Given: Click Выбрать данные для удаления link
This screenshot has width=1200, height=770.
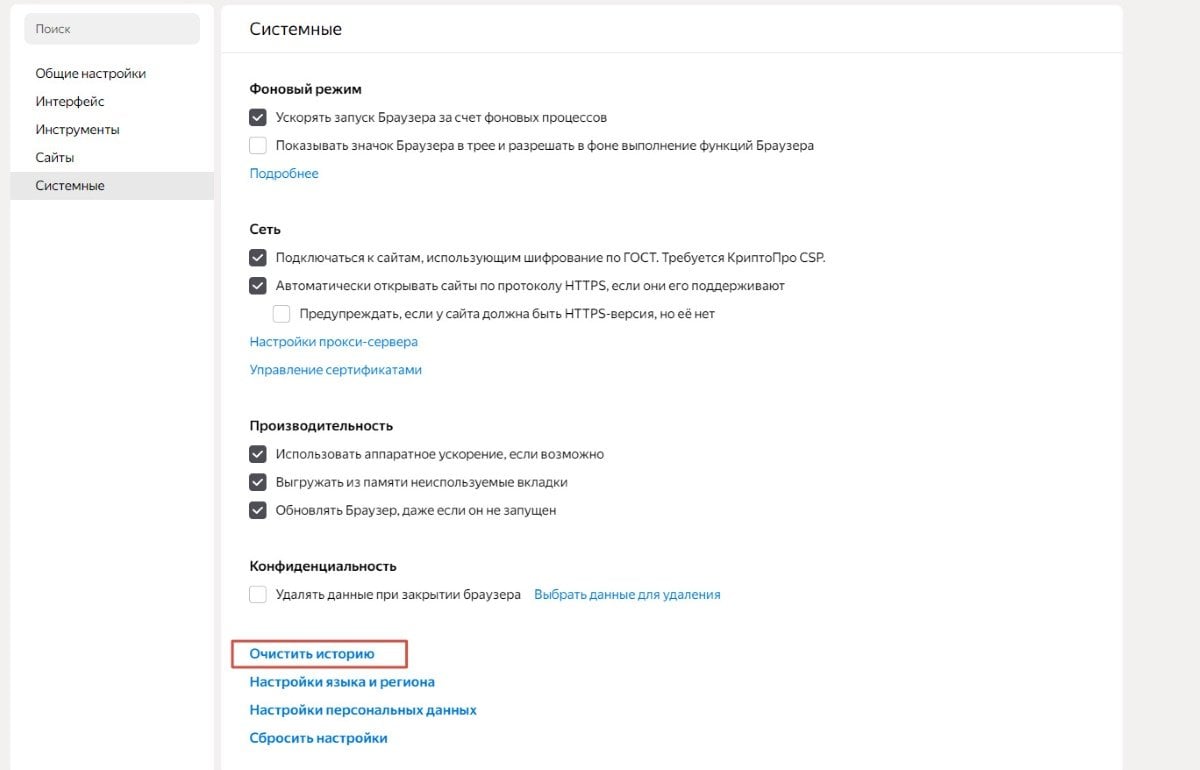Looking at the screenshot, I should click(x=627, y=594).
